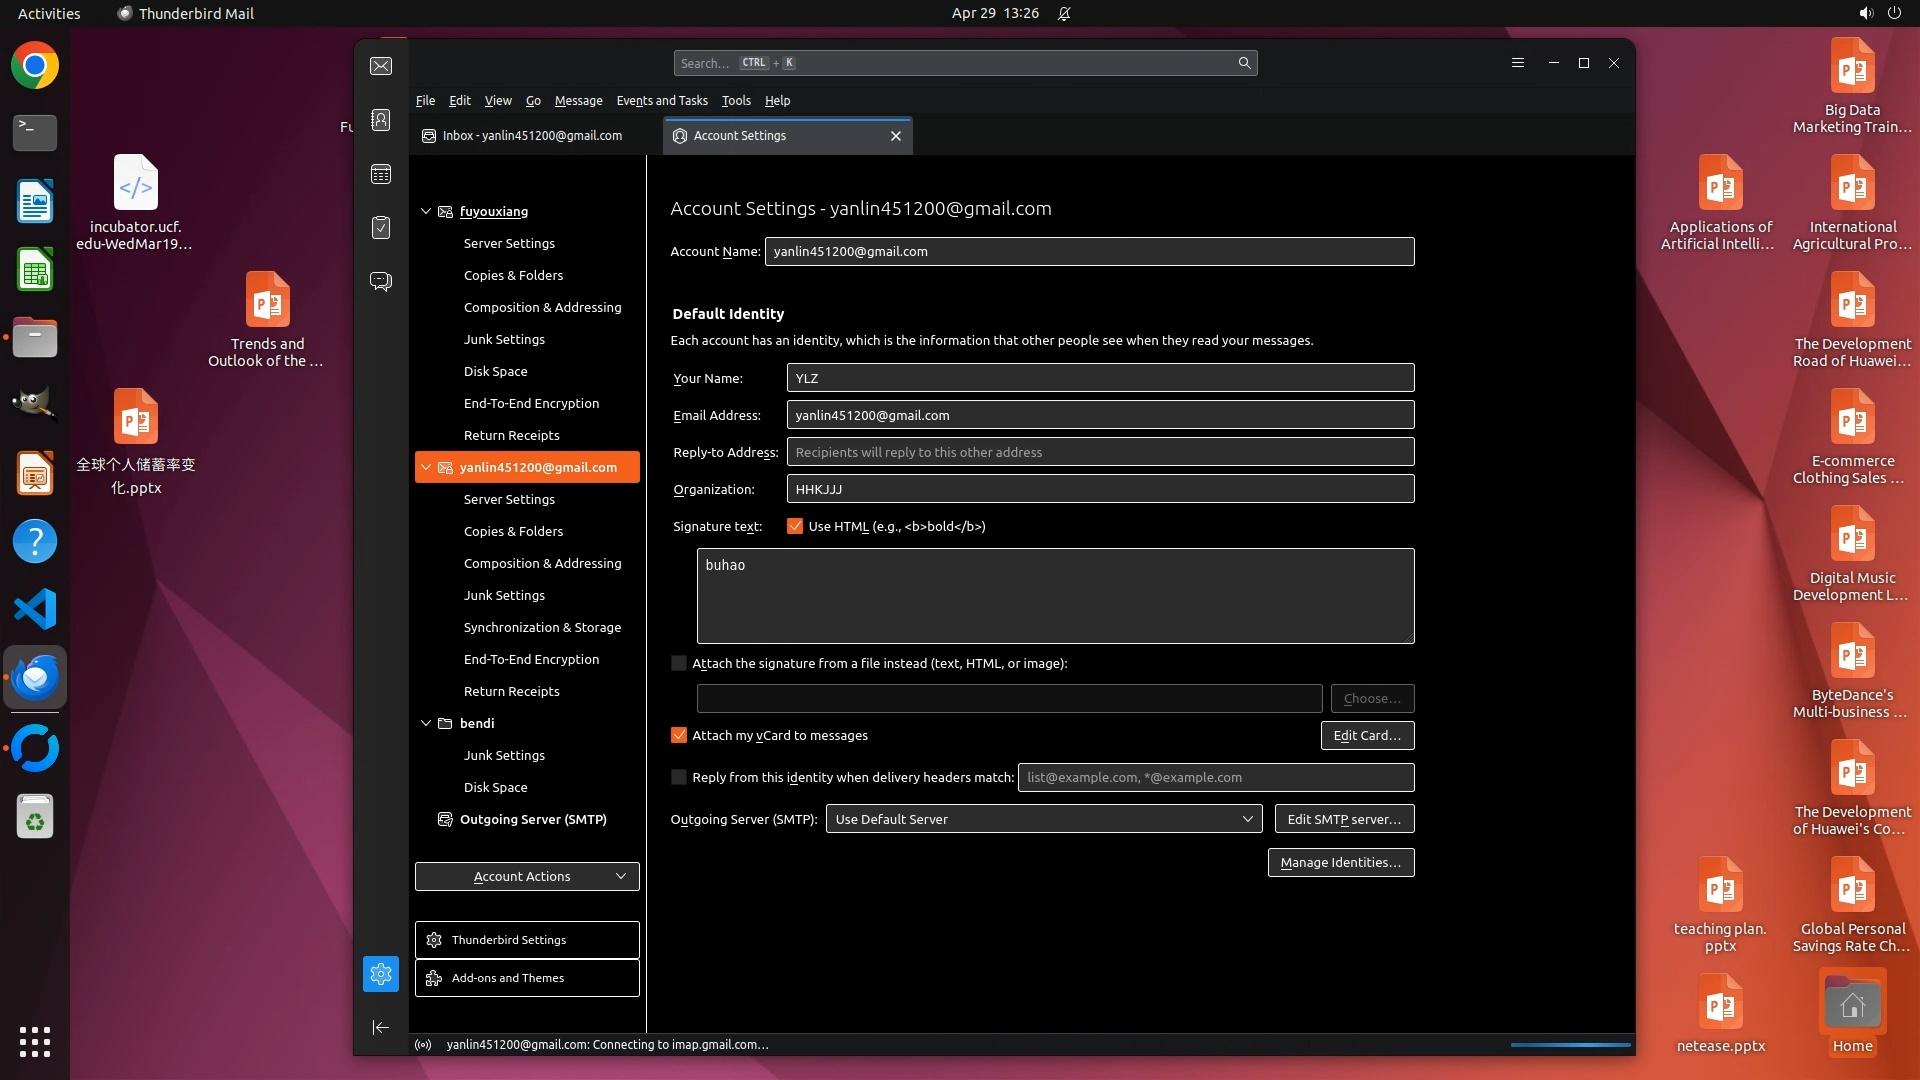This screenshot has height=1080, width=1920.
Task: Click the Settings gear in spaces toolbar
Action: [381, 973]
